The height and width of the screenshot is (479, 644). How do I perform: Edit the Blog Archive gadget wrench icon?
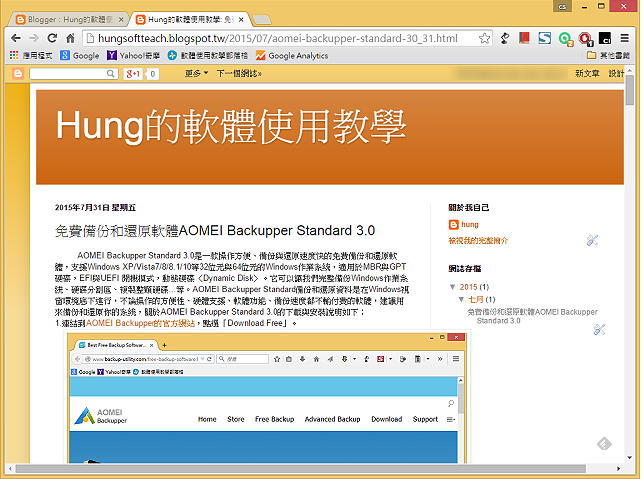pyautogui.click(x=599, y=329)
